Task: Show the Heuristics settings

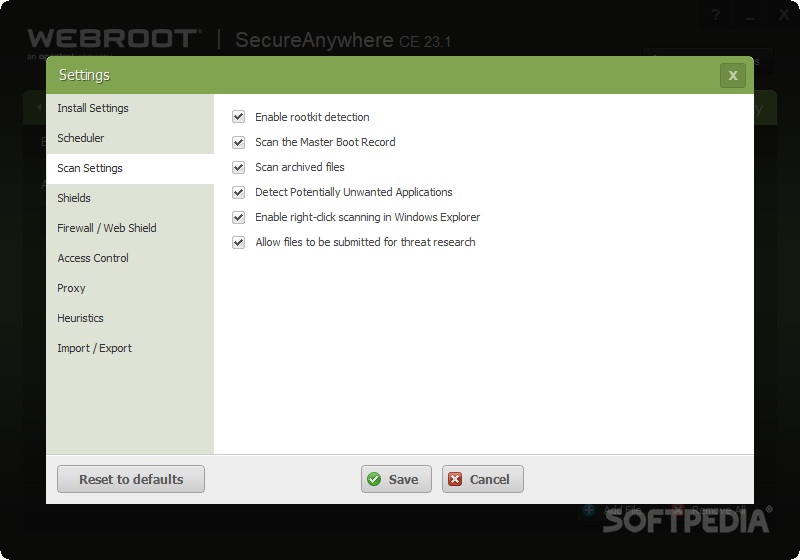Action: coord(130,319)
